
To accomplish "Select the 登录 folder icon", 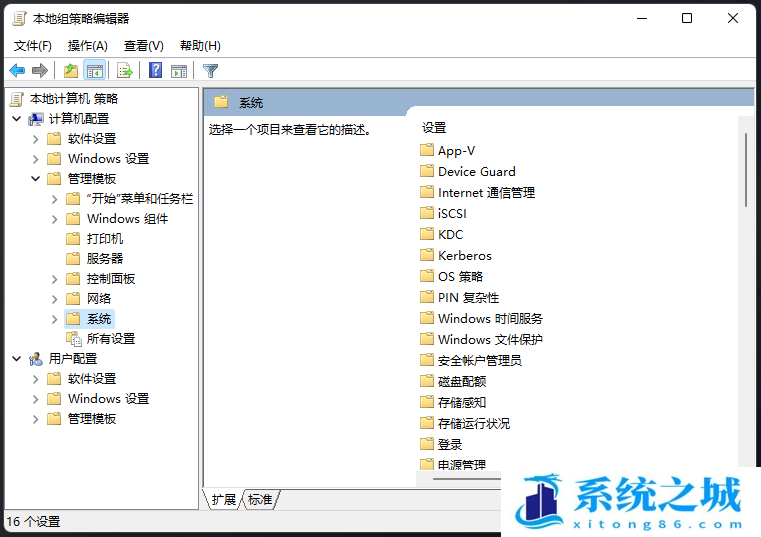I will [x=427, y=444].
